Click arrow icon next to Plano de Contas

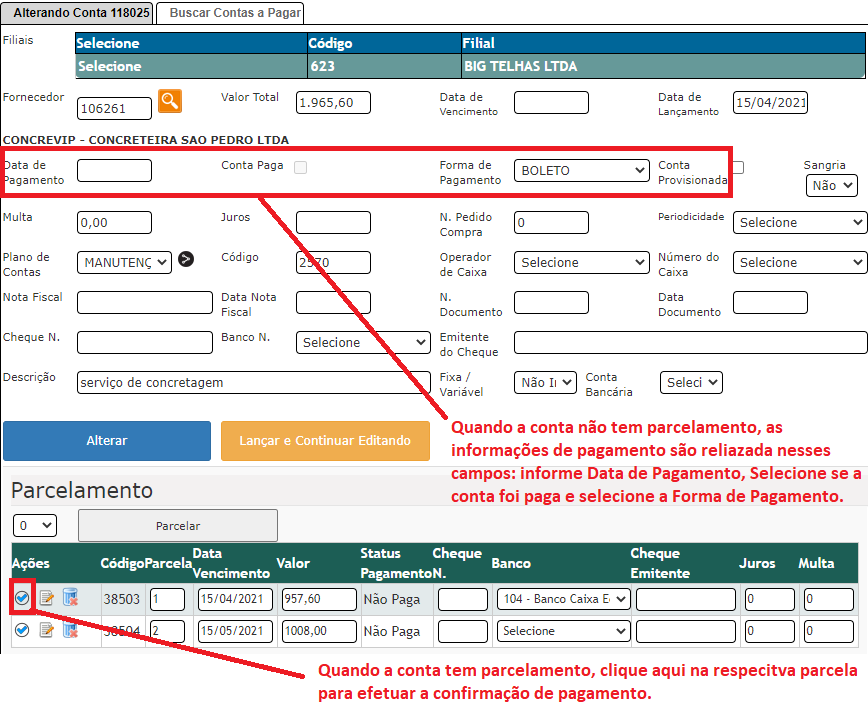[186, 260]
